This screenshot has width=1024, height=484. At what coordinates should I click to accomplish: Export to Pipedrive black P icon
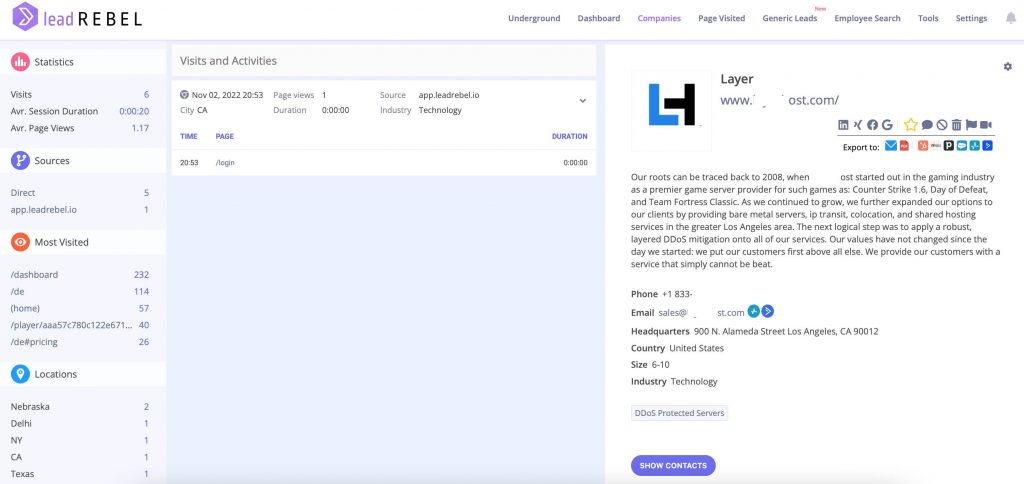(x=949, y=146)
